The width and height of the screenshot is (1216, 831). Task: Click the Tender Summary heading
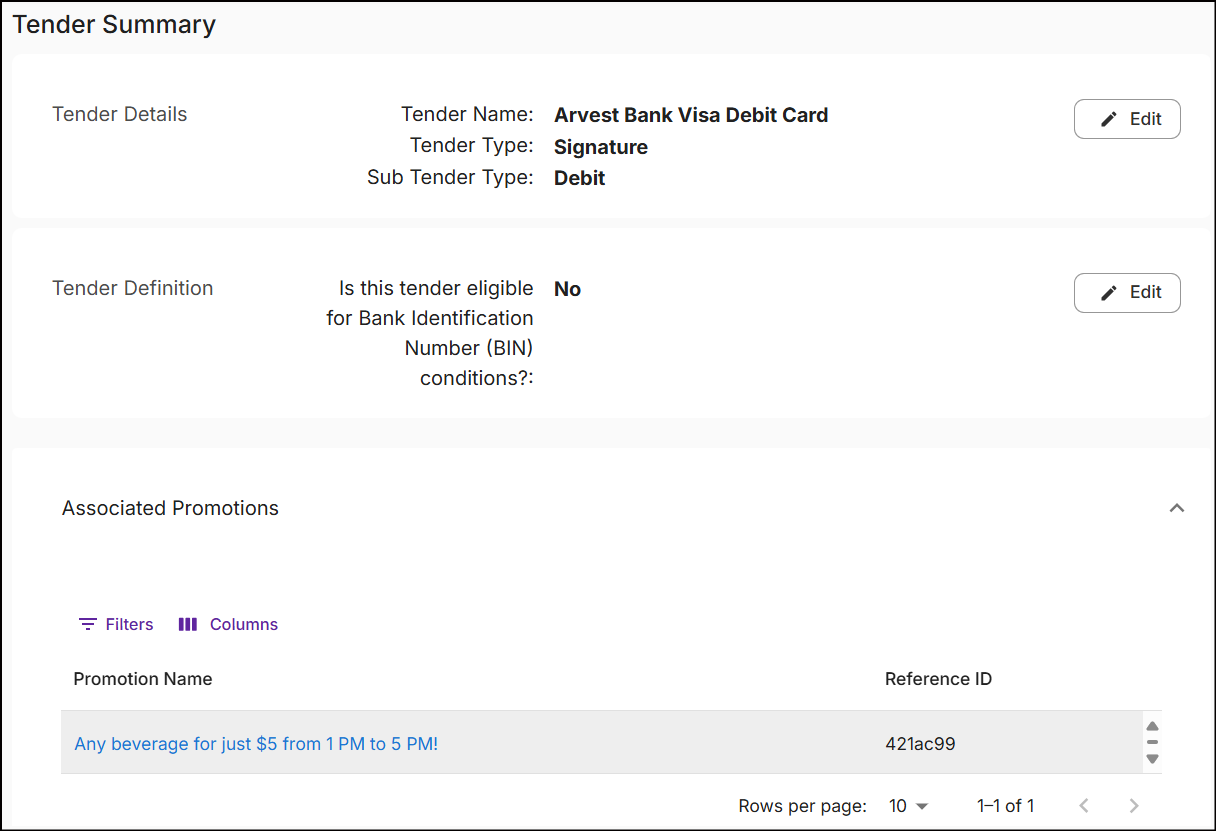114,25
